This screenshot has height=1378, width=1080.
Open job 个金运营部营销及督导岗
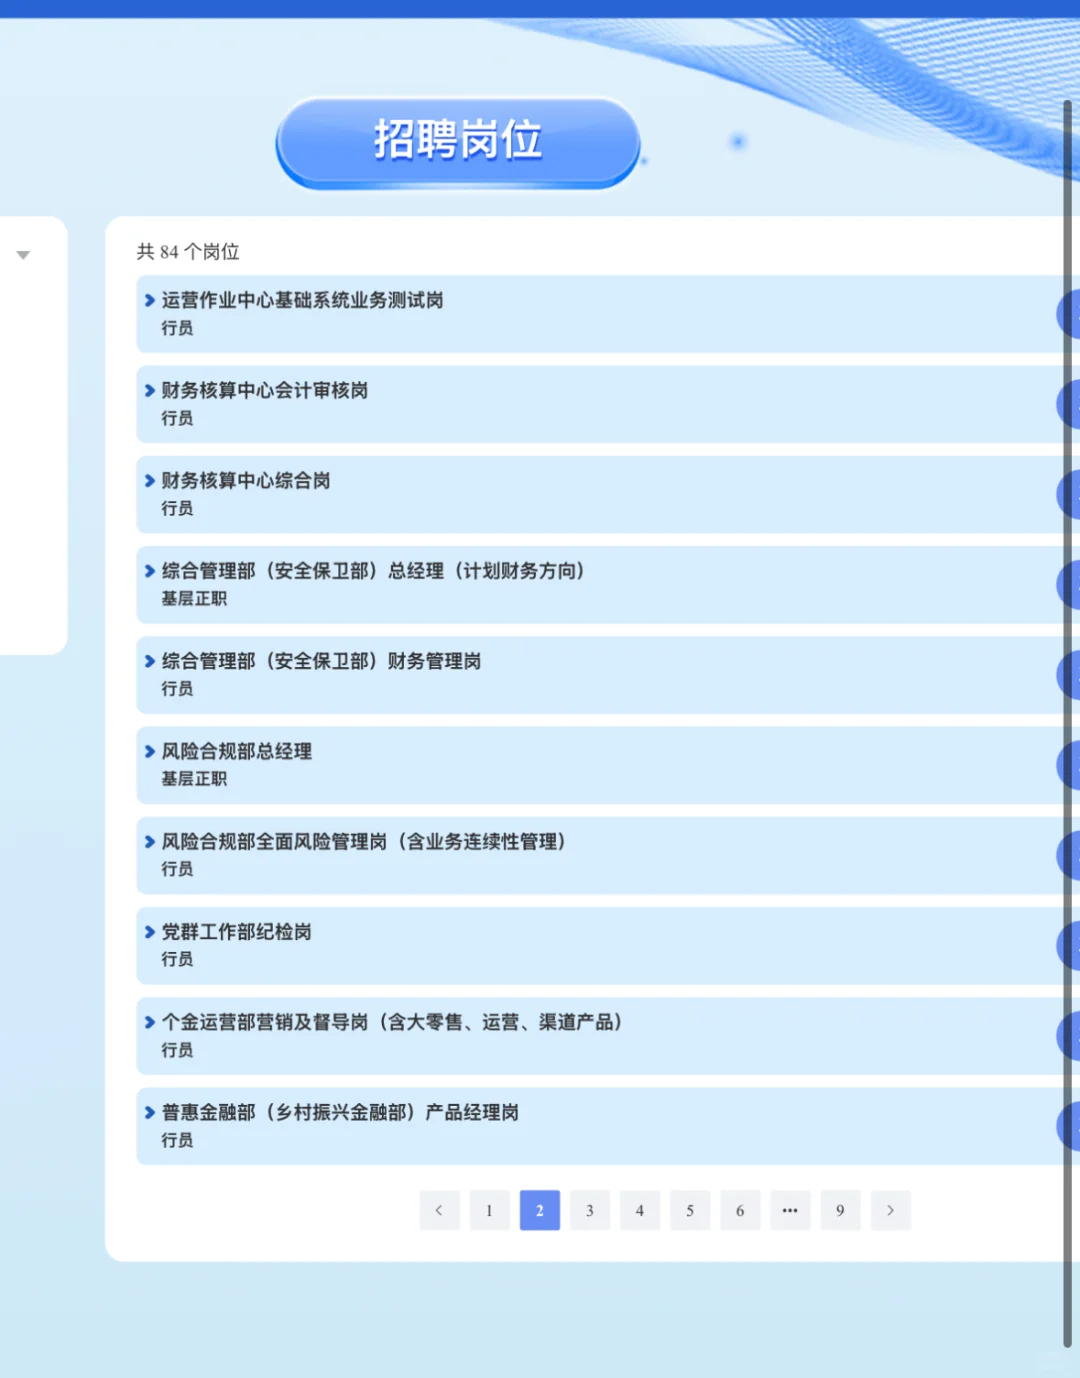pyautogui.click(x=392, y=1022)
